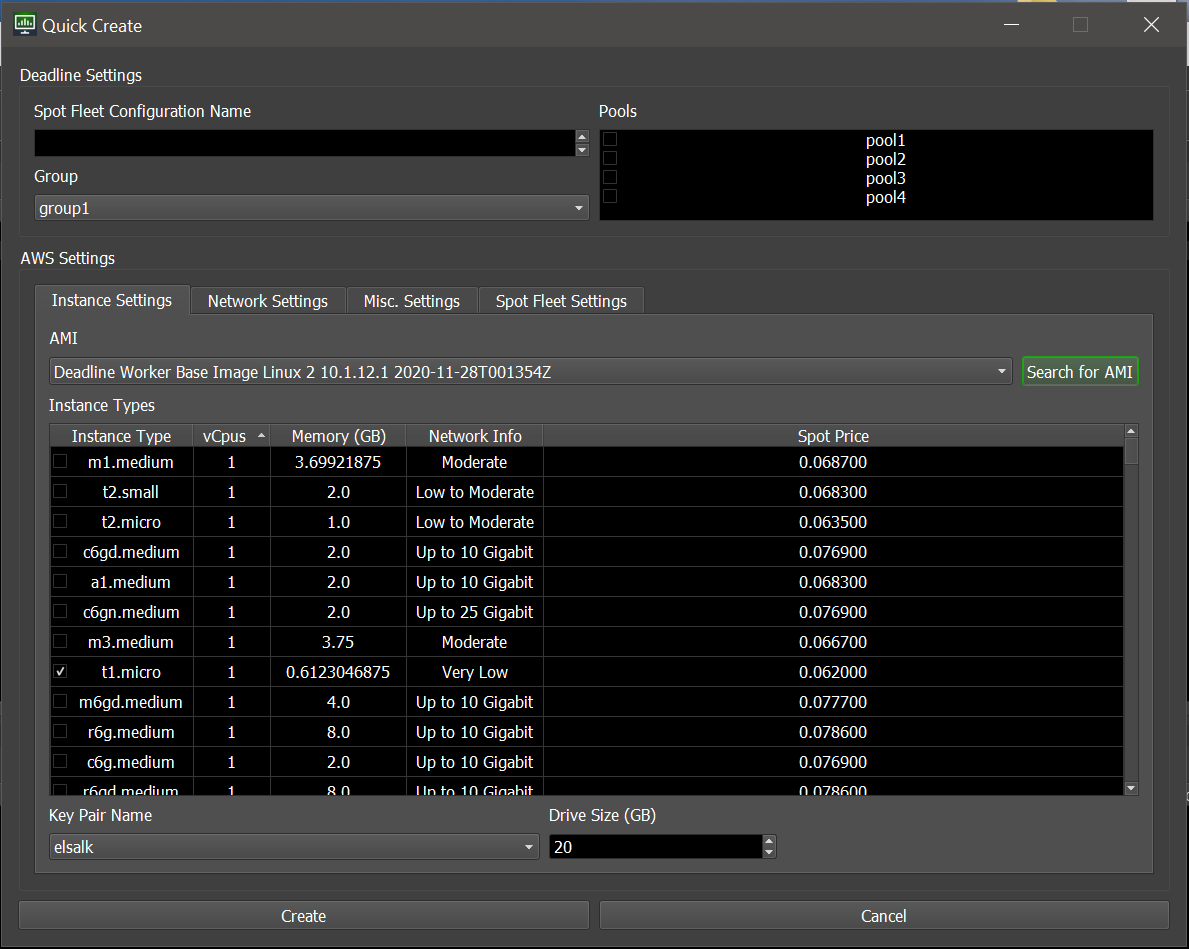Sort by the Network Info column header
Image resolution: width=1189 pixels, height=949 pixels.
(475, 436)
